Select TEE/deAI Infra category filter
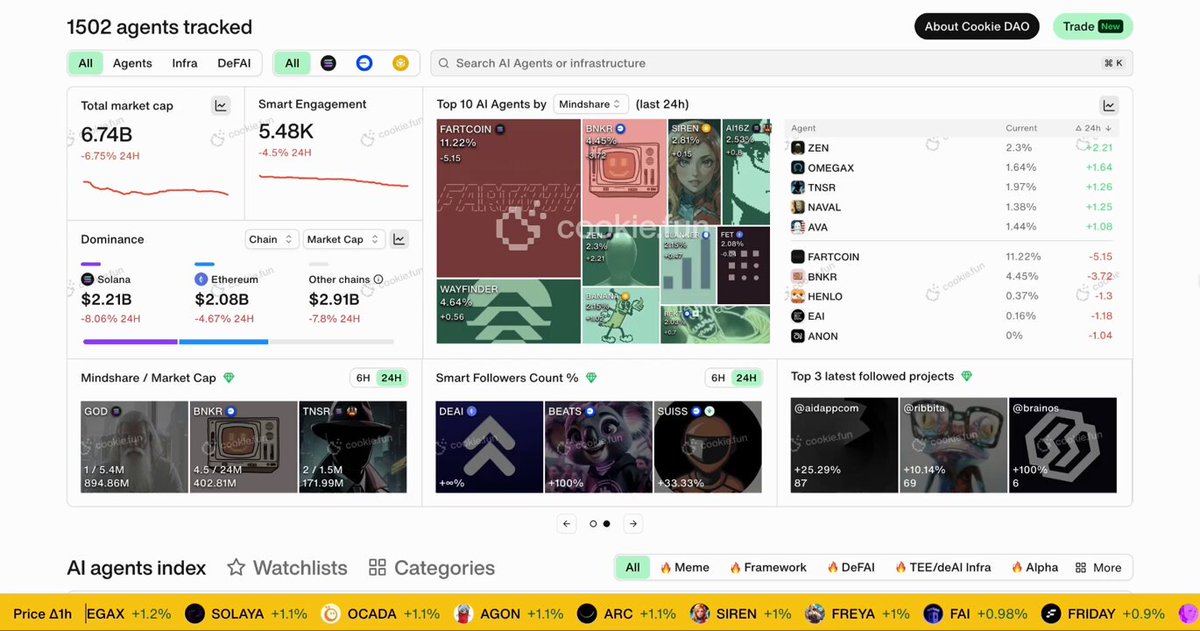This screenshot has width=1200, height=631. click(x=943, y=567)
